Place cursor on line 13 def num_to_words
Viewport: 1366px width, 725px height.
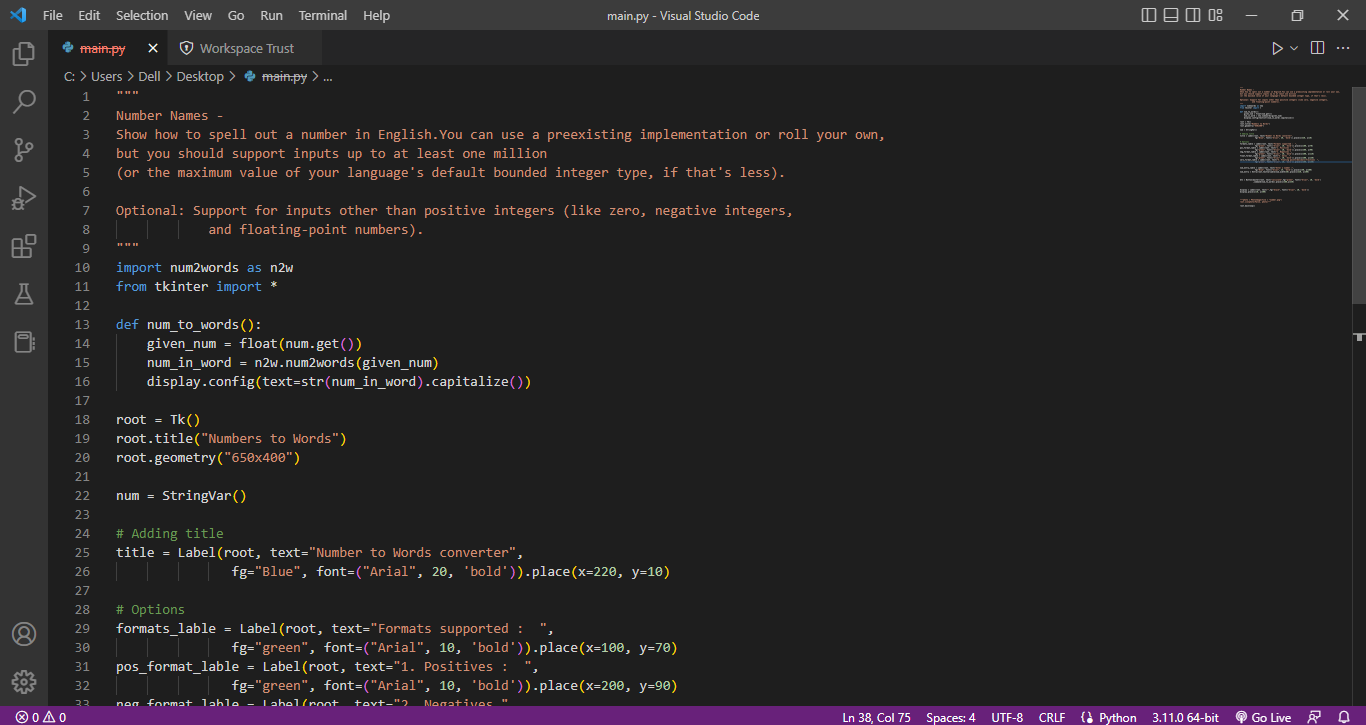point(188,325)
